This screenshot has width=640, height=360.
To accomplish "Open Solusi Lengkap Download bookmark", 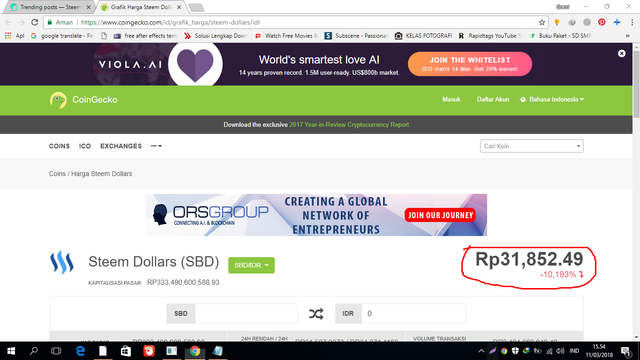I will pos(216,36).
